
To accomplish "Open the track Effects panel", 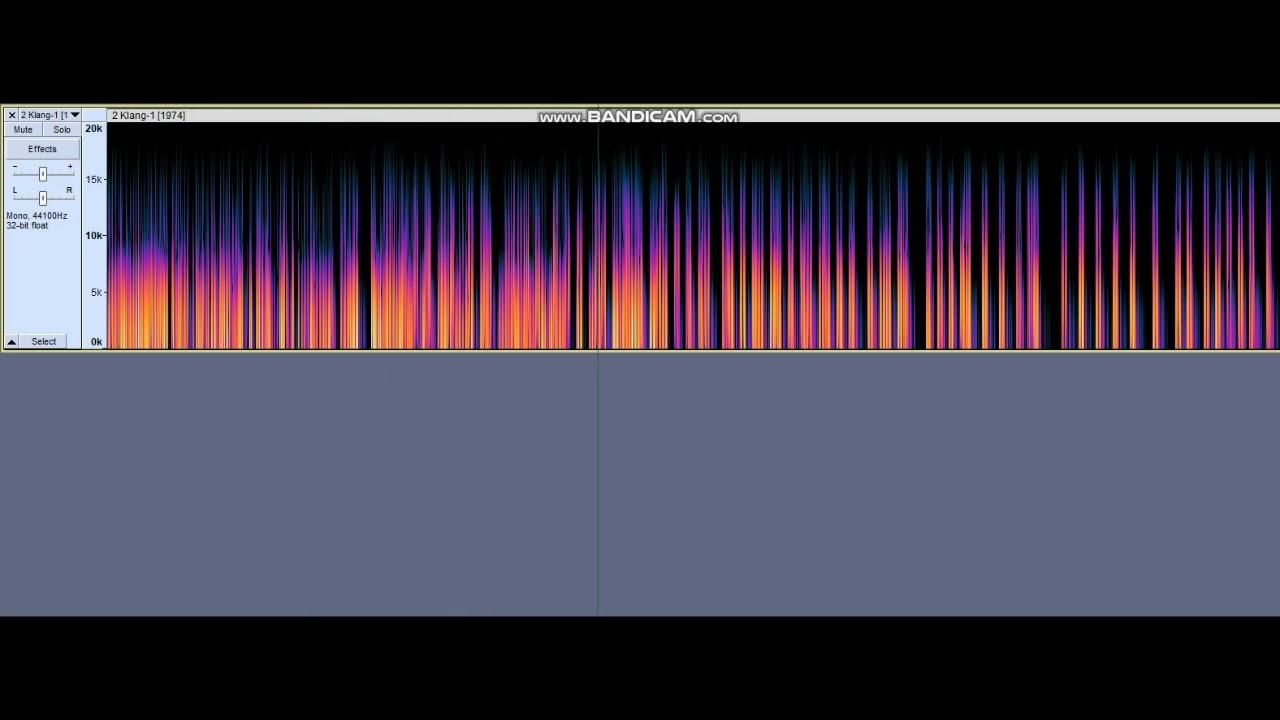I will point(42,149).
